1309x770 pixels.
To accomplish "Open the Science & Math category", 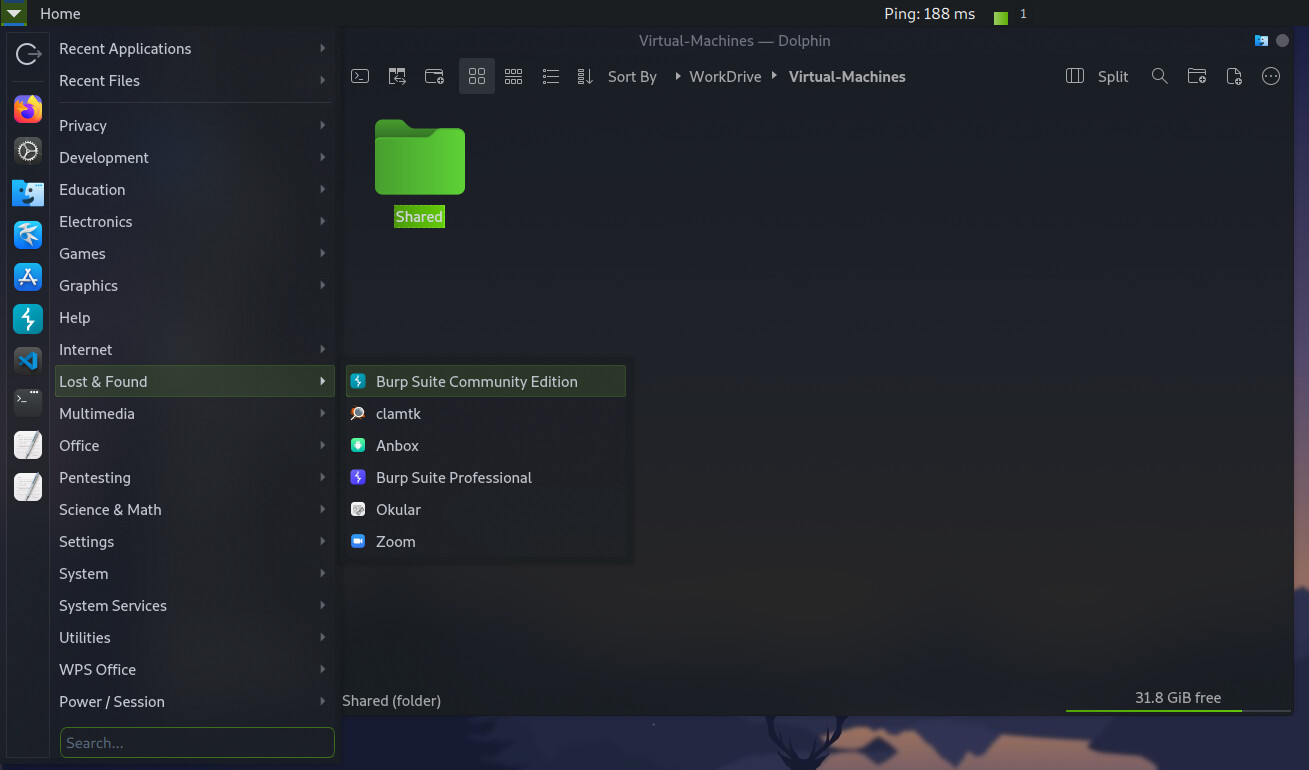I will coord(194,509).
